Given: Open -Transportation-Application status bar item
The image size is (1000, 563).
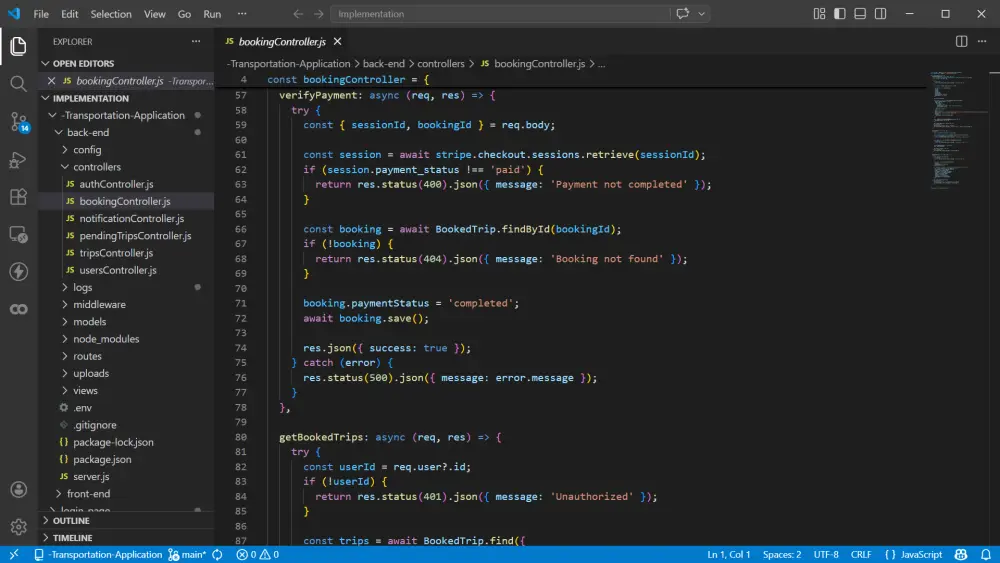Looking at the screenshot, I should pos(99,555).
